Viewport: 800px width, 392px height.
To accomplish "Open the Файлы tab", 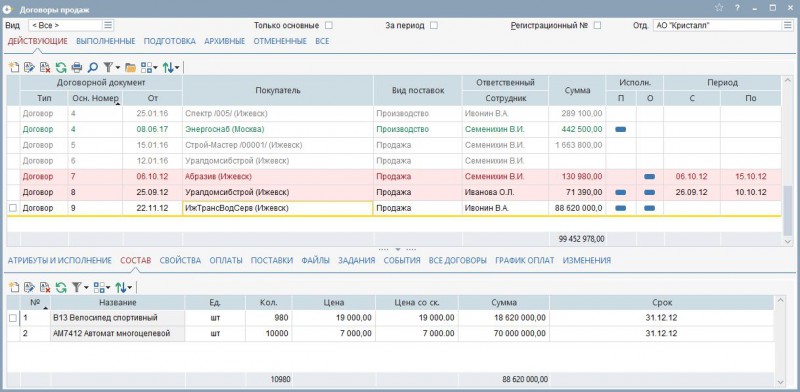I will [x=315, y=260].
